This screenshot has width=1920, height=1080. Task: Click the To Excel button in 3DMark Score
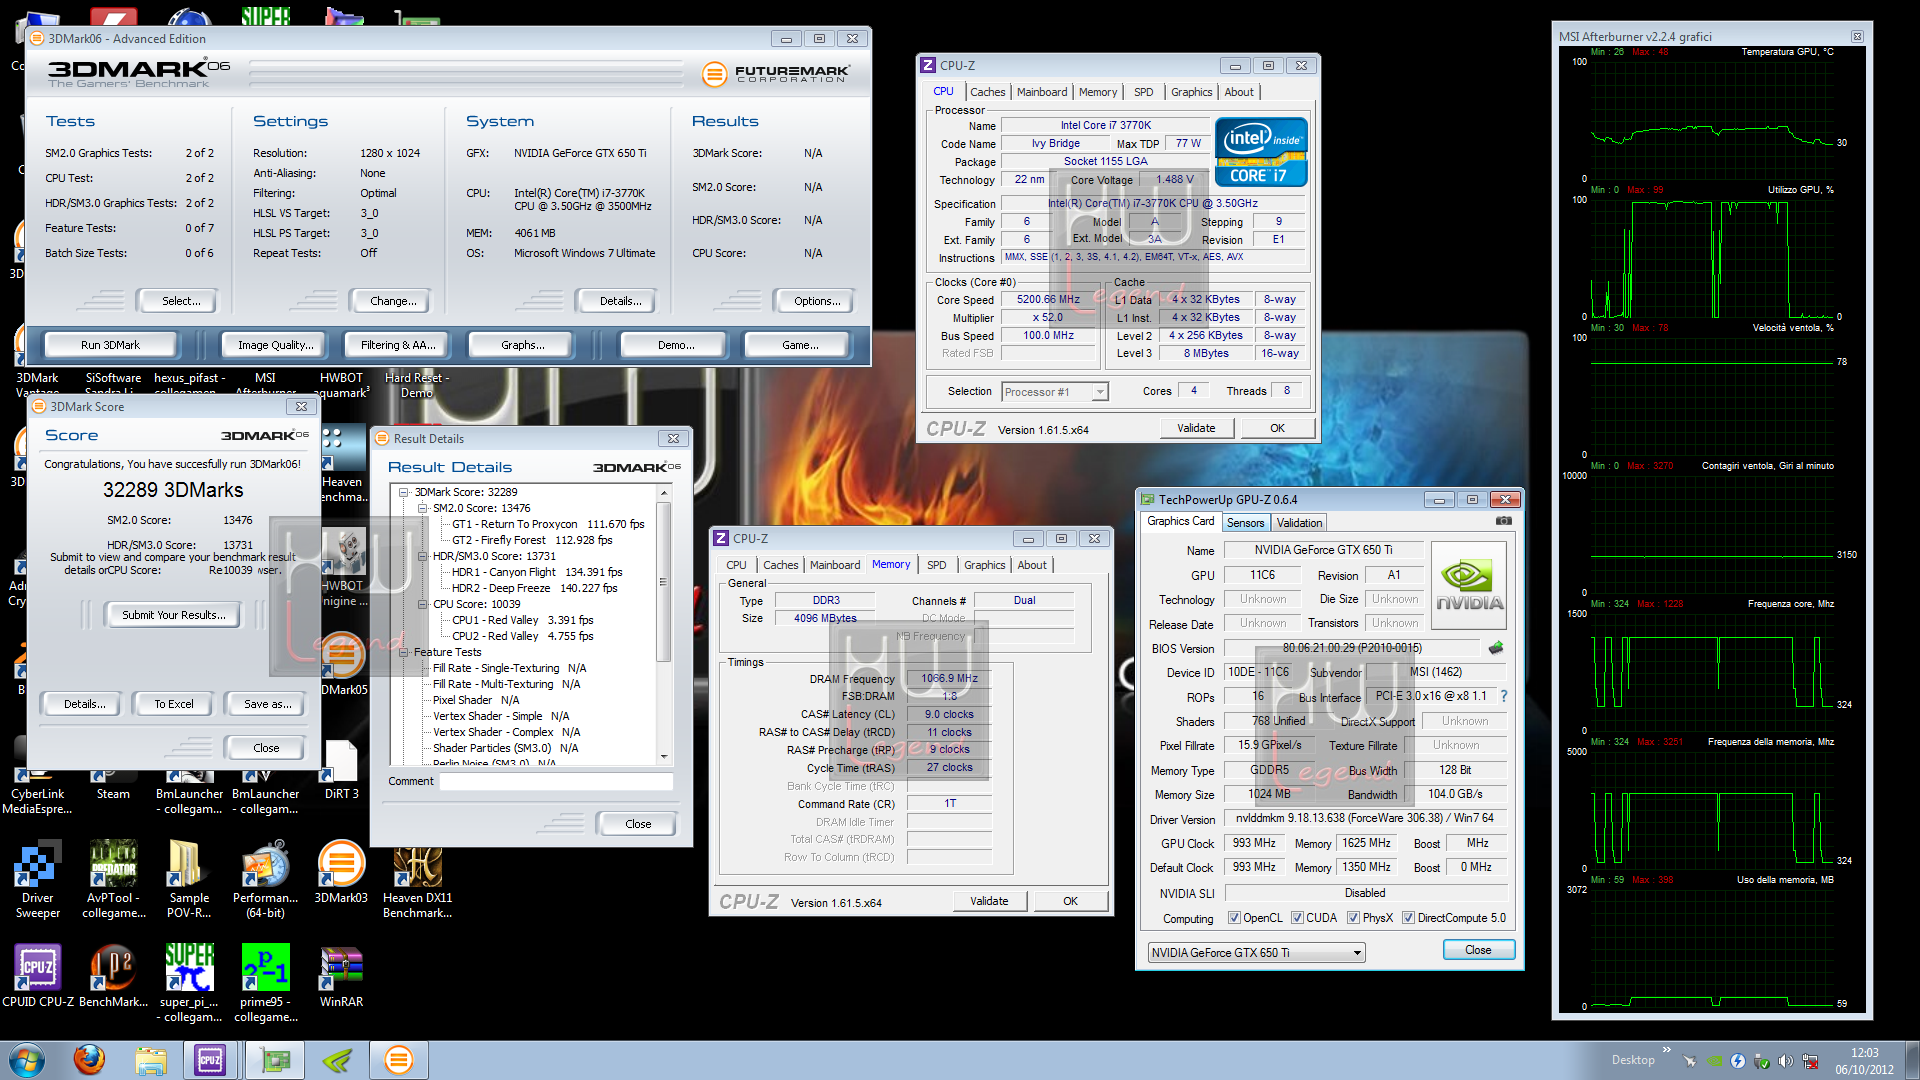pos(174,704)
